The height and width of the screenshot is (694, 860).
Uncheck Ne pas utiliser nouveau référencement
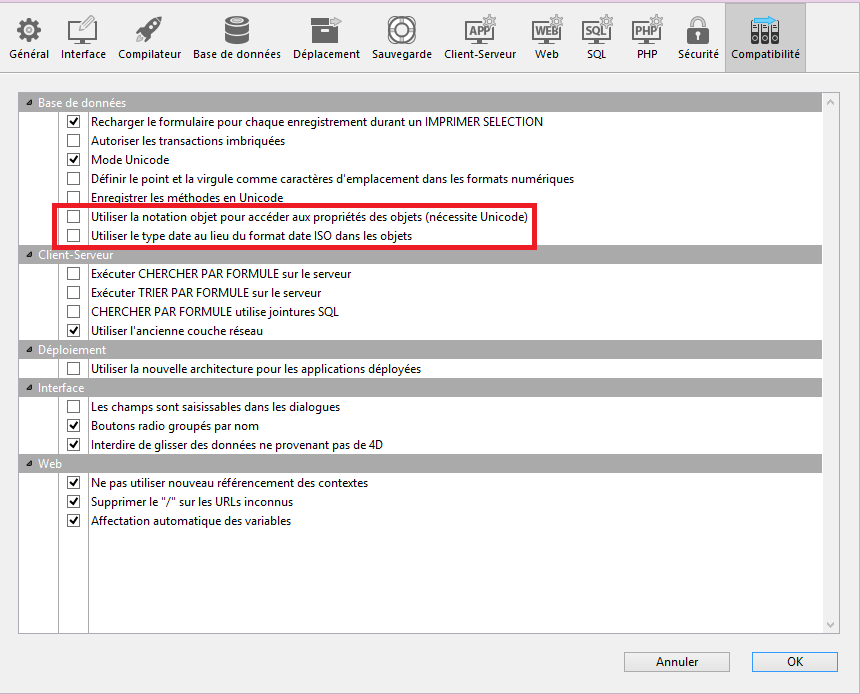(x=73, y=483)
